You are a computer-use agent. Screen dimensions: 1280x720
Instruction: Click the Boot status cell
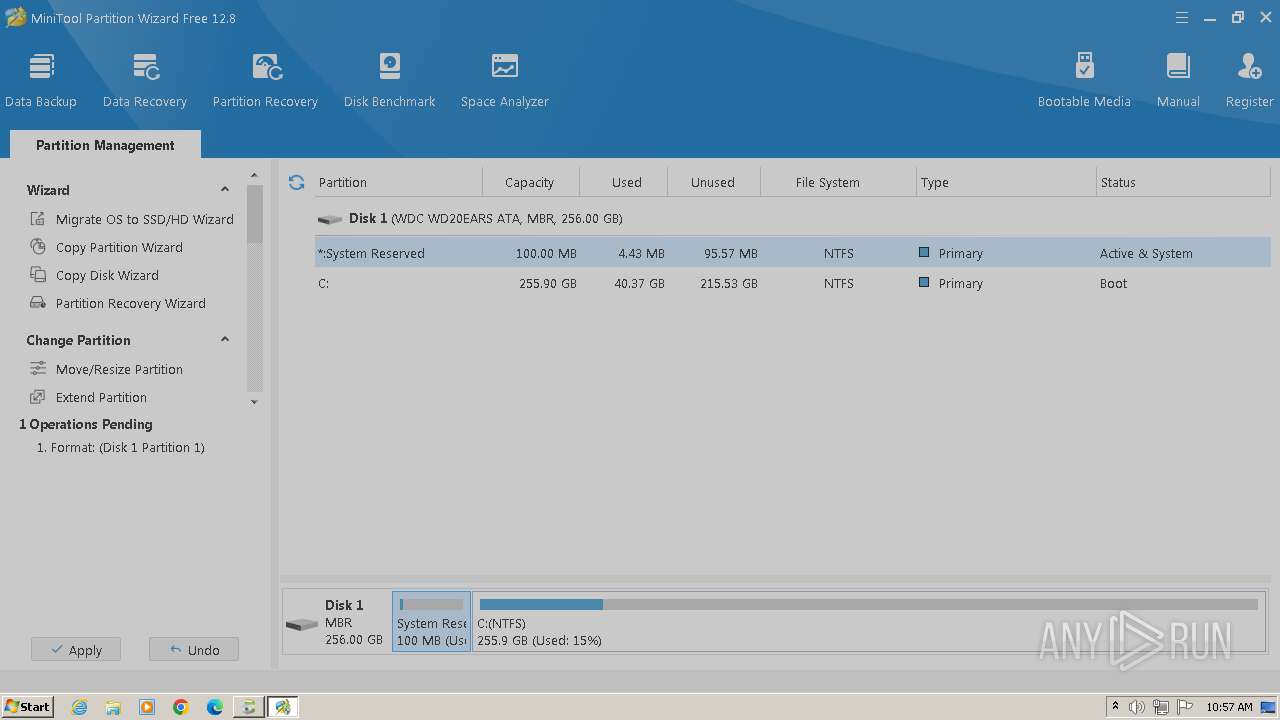[1113, 283]
